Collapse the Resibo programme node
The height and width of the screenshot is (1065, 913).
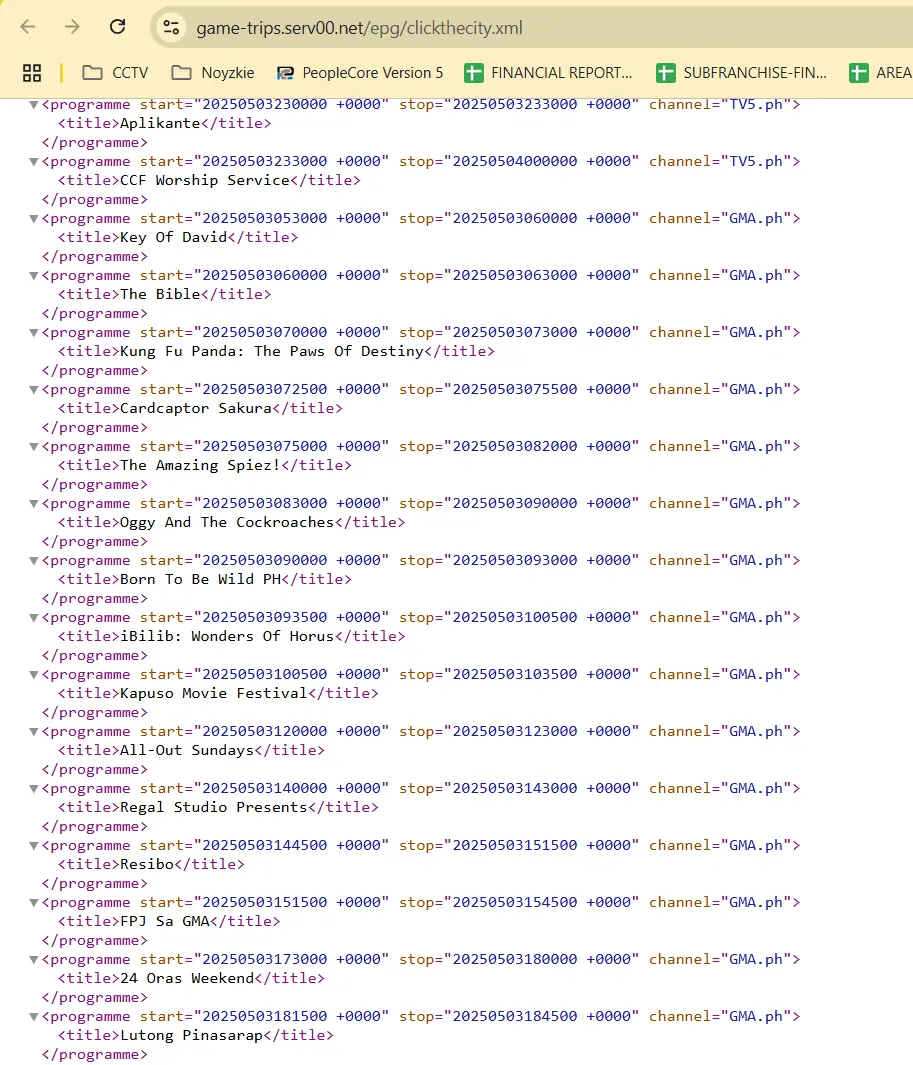33,847
